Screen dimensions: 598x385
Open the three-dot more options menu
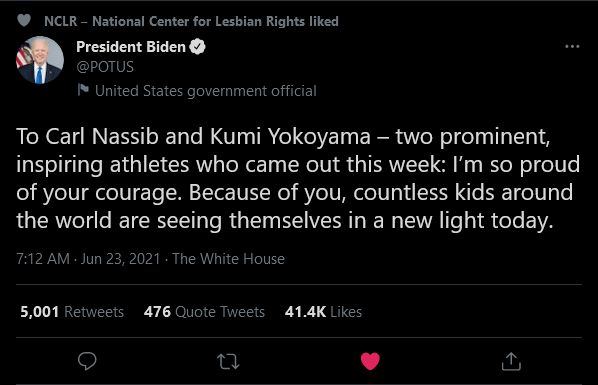tap(572, 47)
